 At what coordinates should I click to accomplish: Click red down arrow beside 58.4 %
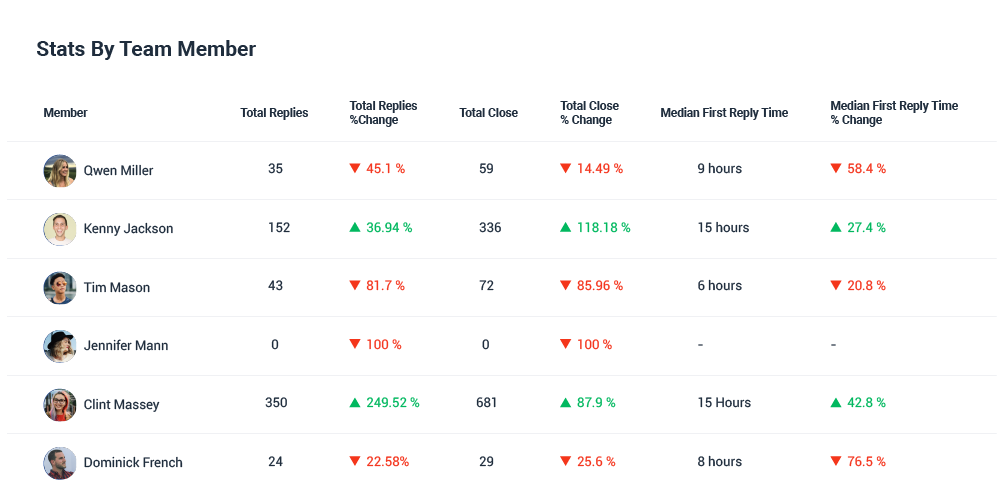836,169
